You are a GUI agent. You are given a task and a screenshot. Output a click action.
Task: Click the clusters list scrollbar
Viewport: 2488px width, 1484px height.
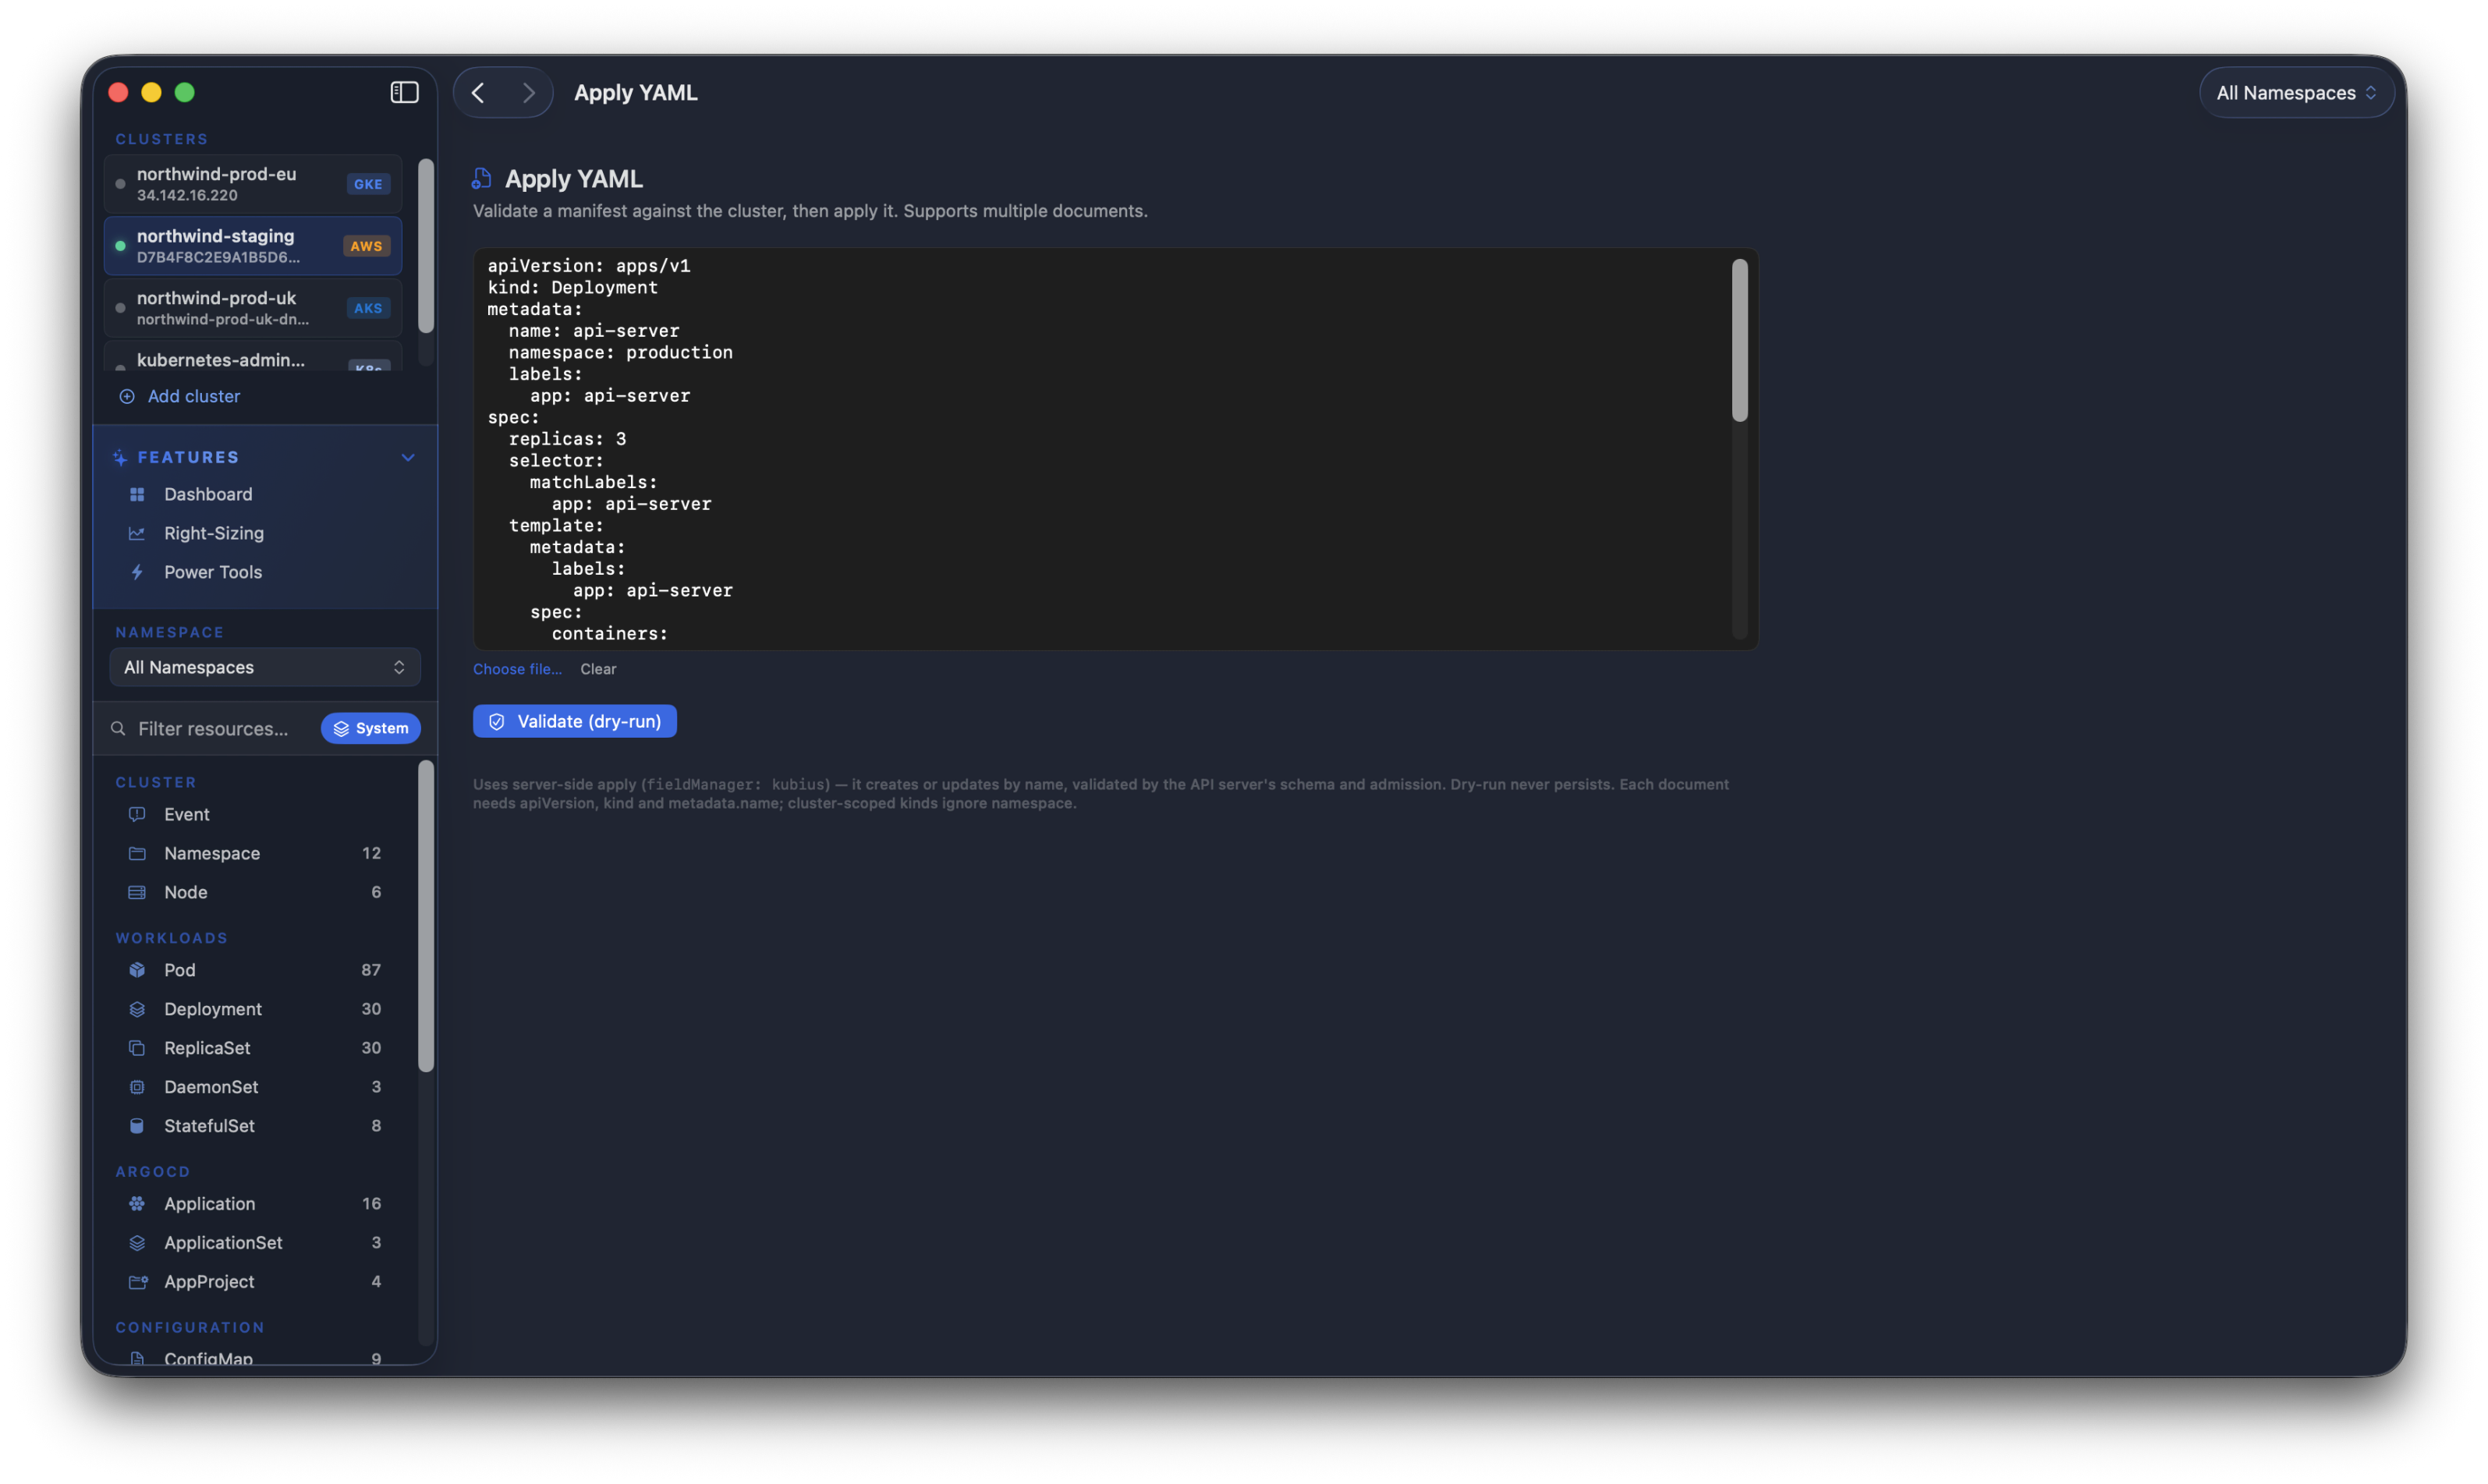pyautogui.click(x=426, y=246)
